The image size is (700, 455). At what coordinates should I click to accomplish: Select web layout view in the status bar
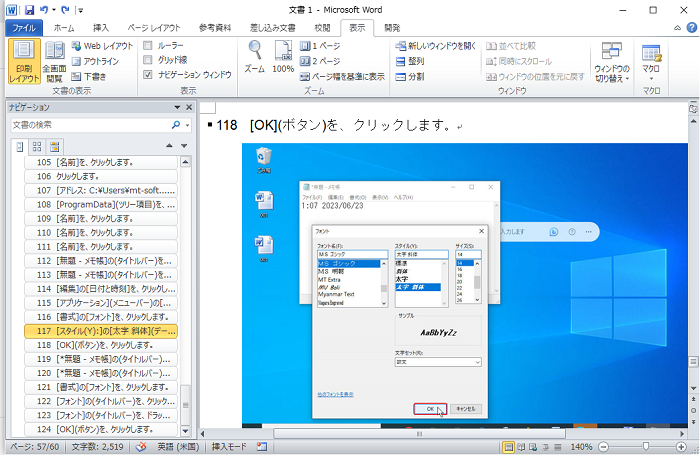[x=533, y=447]
